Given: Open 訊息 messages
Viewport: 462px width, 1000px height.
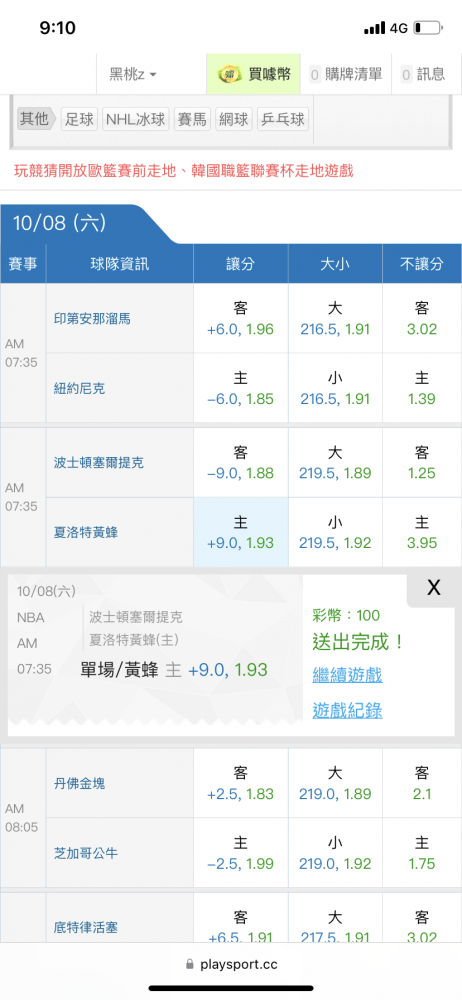Looking at the screenshot, I should pos(423,75).
